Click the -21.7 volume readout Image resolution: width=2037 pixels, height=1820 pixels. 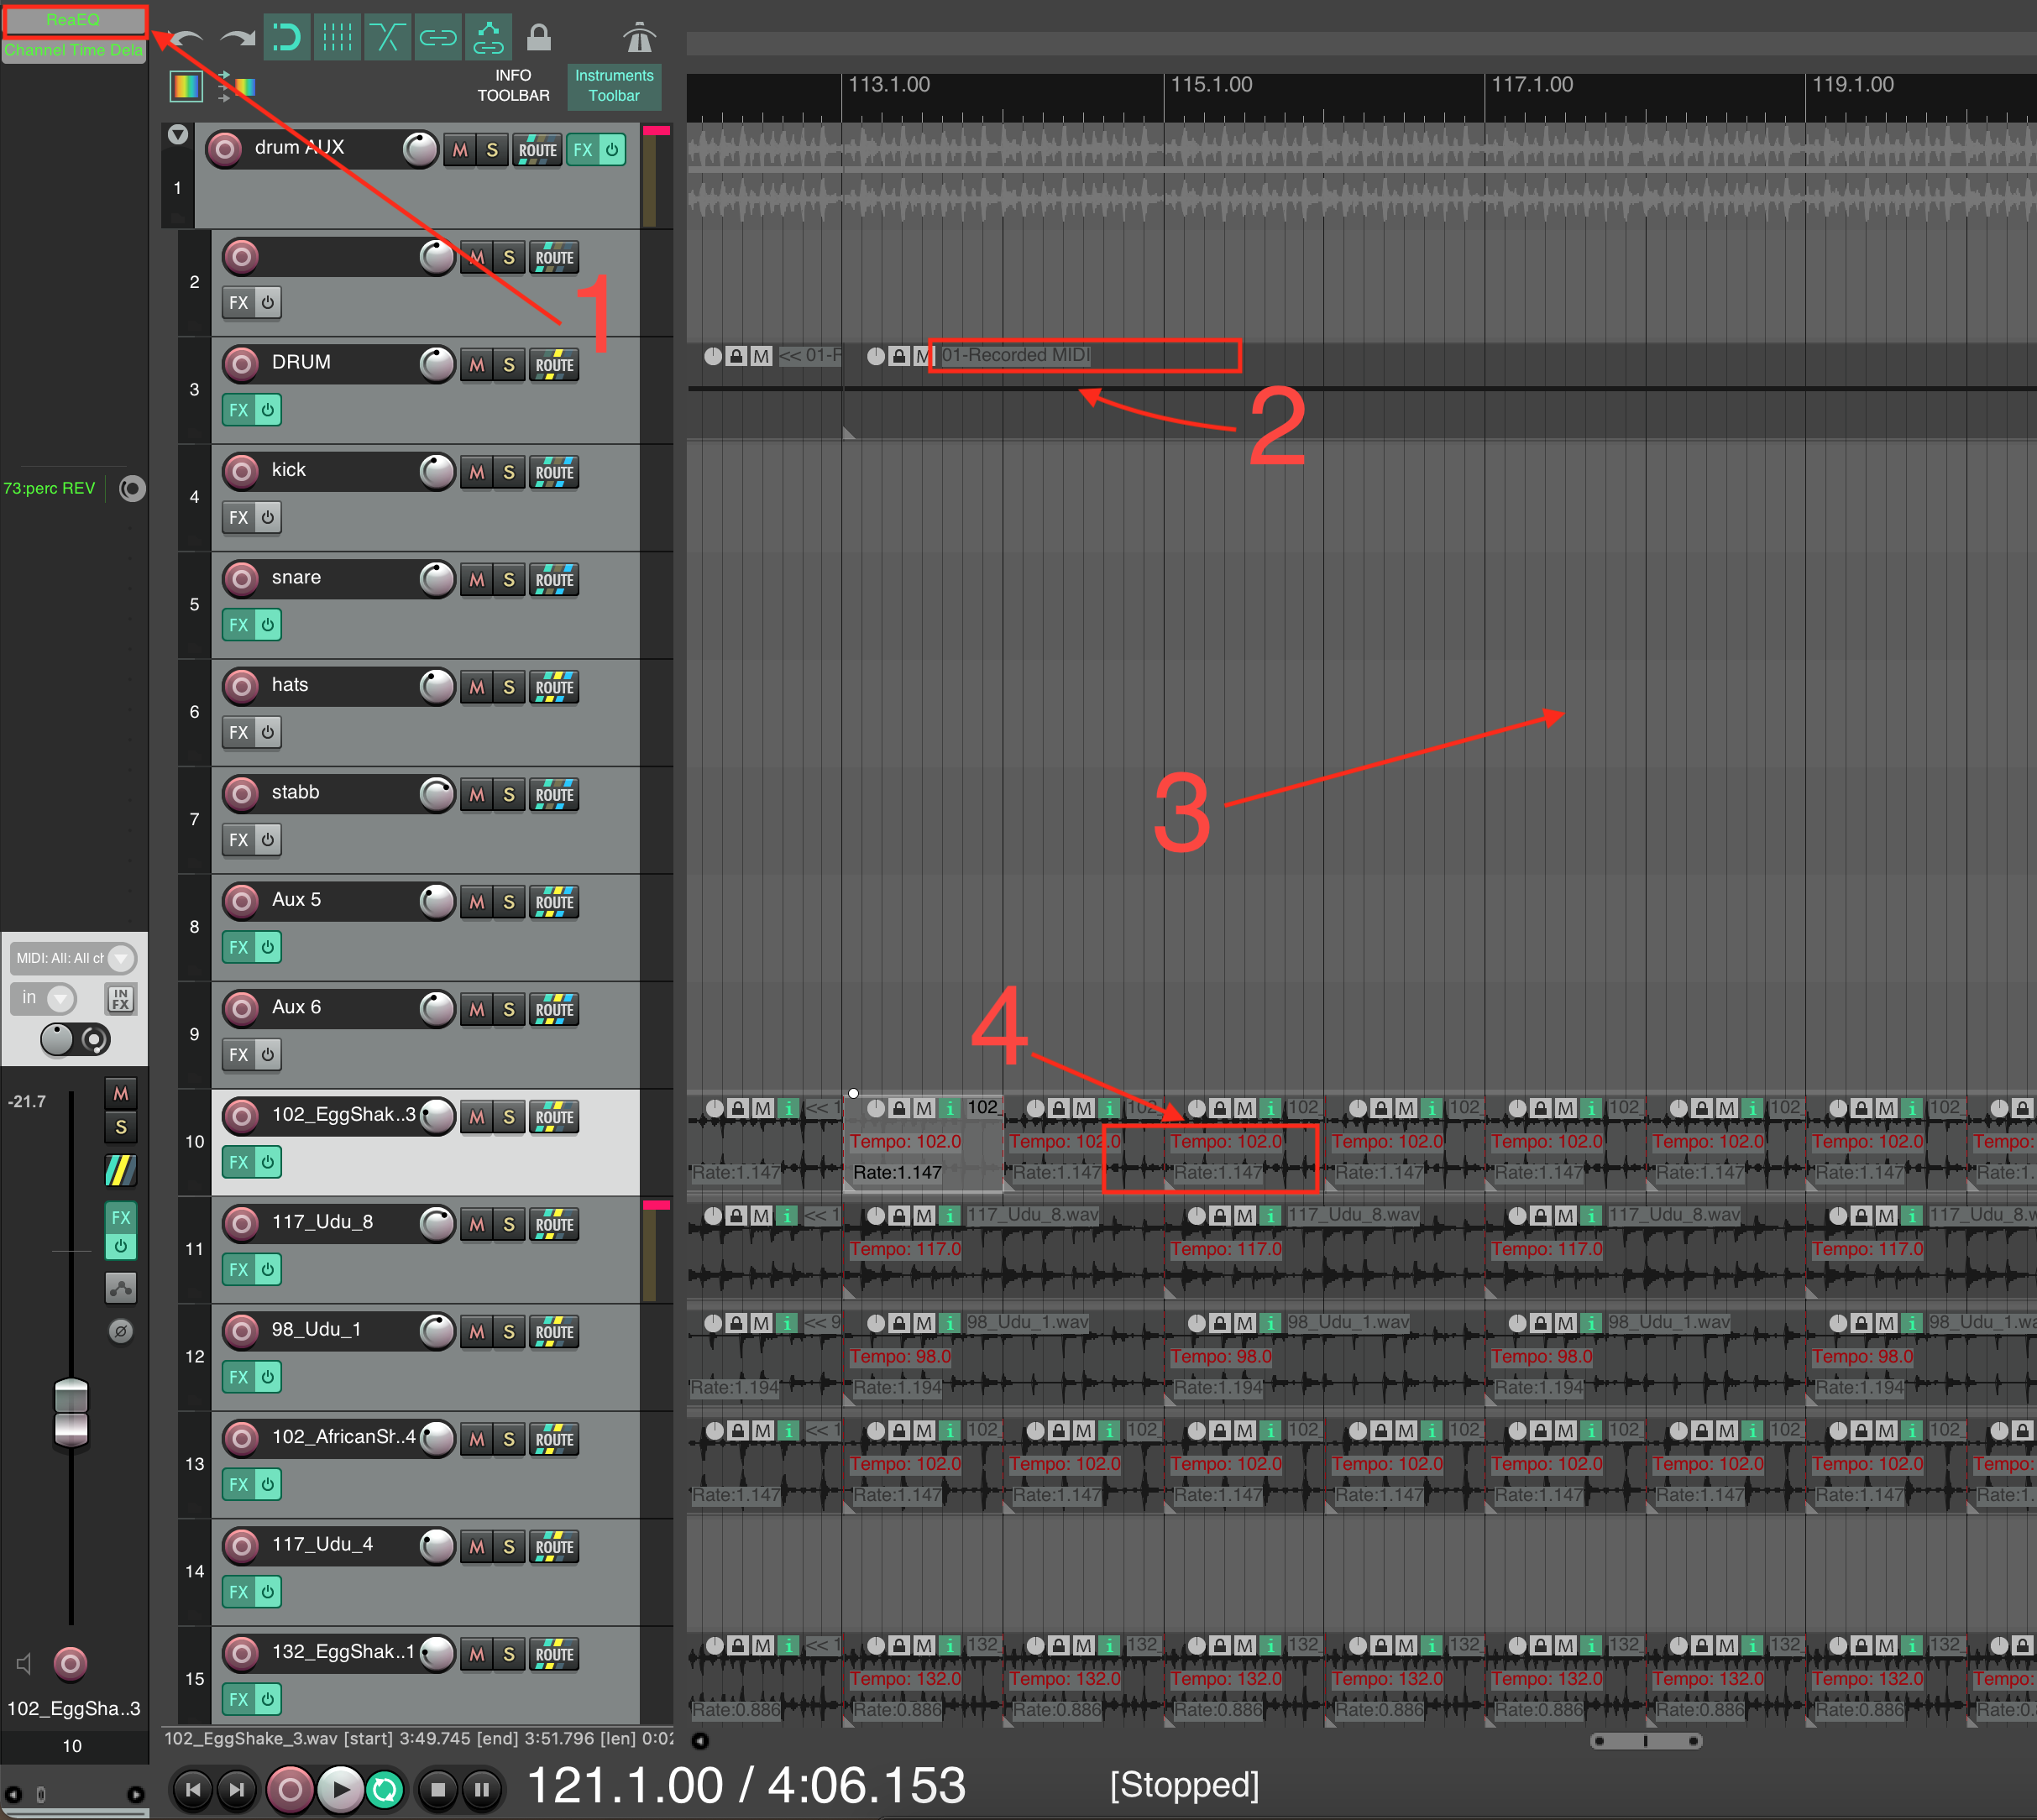(27, 1102)
